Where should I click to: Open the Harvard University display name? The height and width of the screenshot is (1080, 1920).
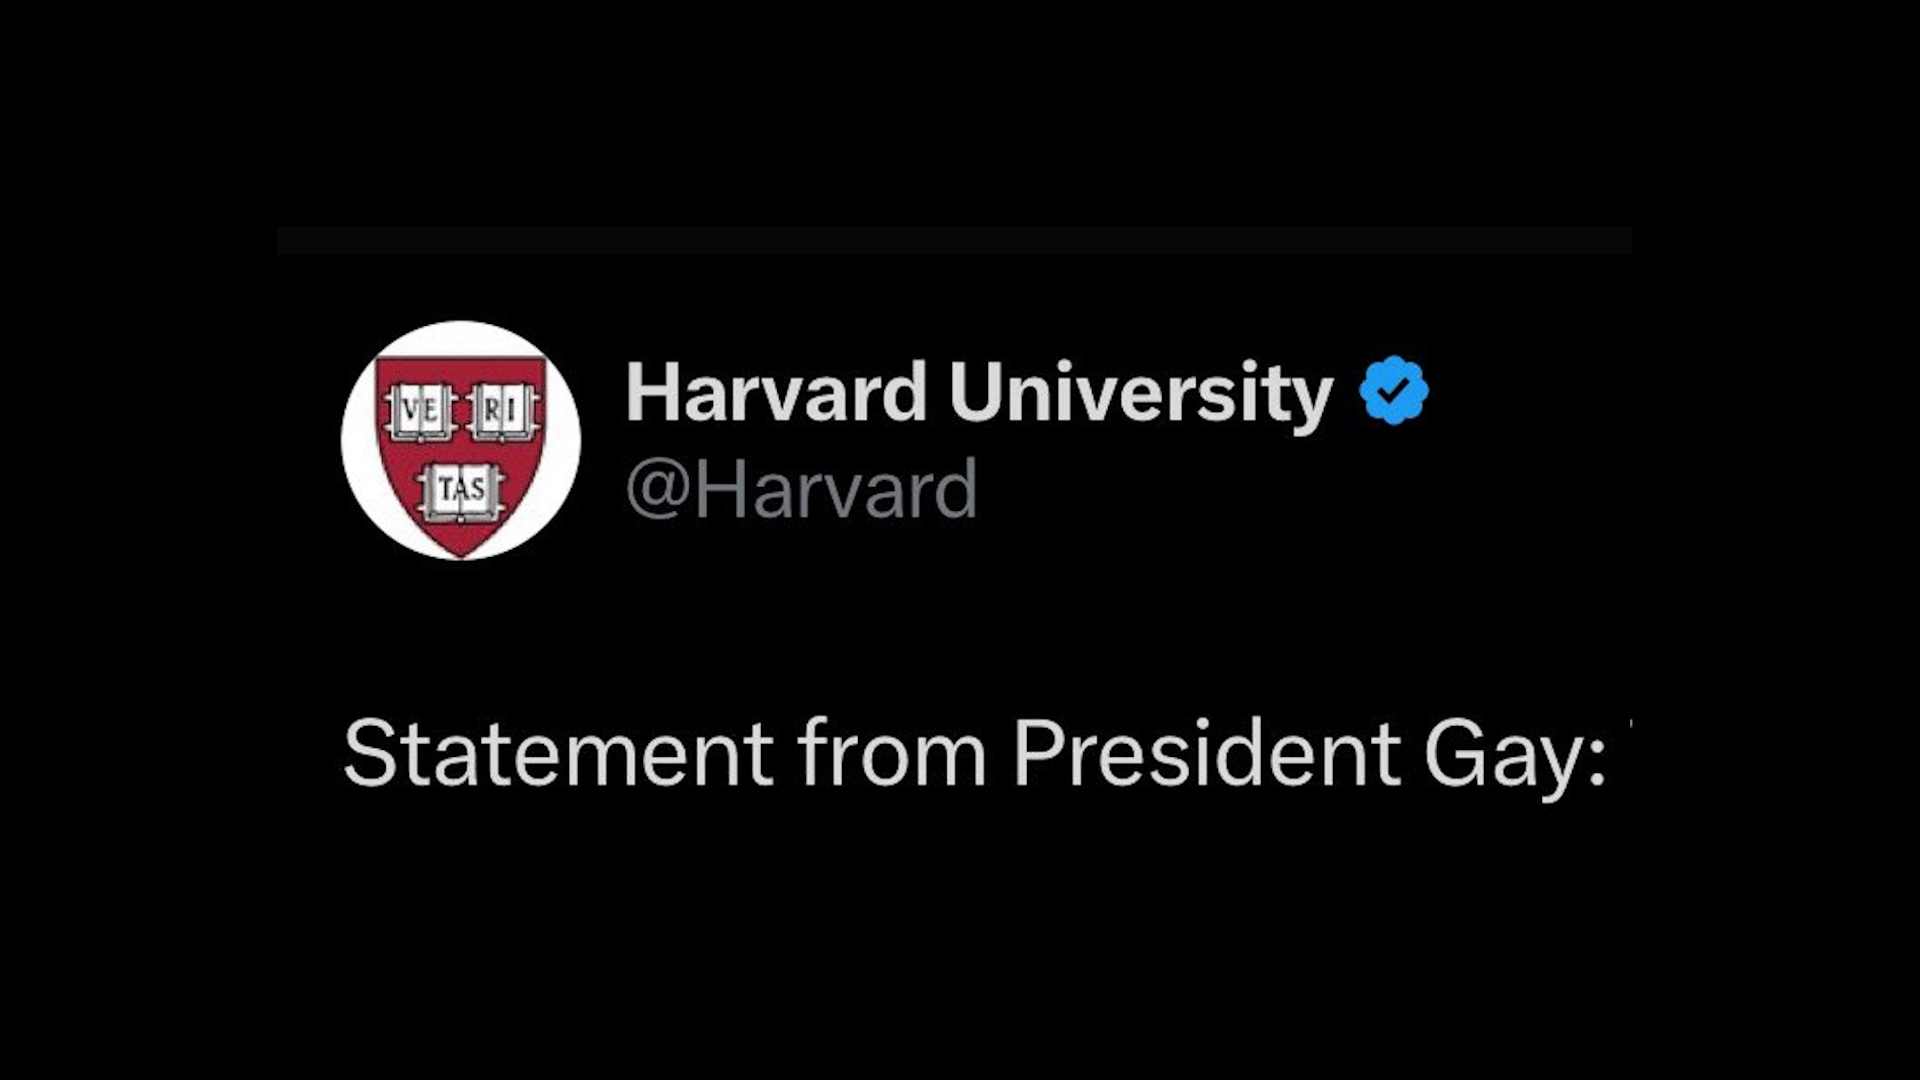[x=978, y=392]
